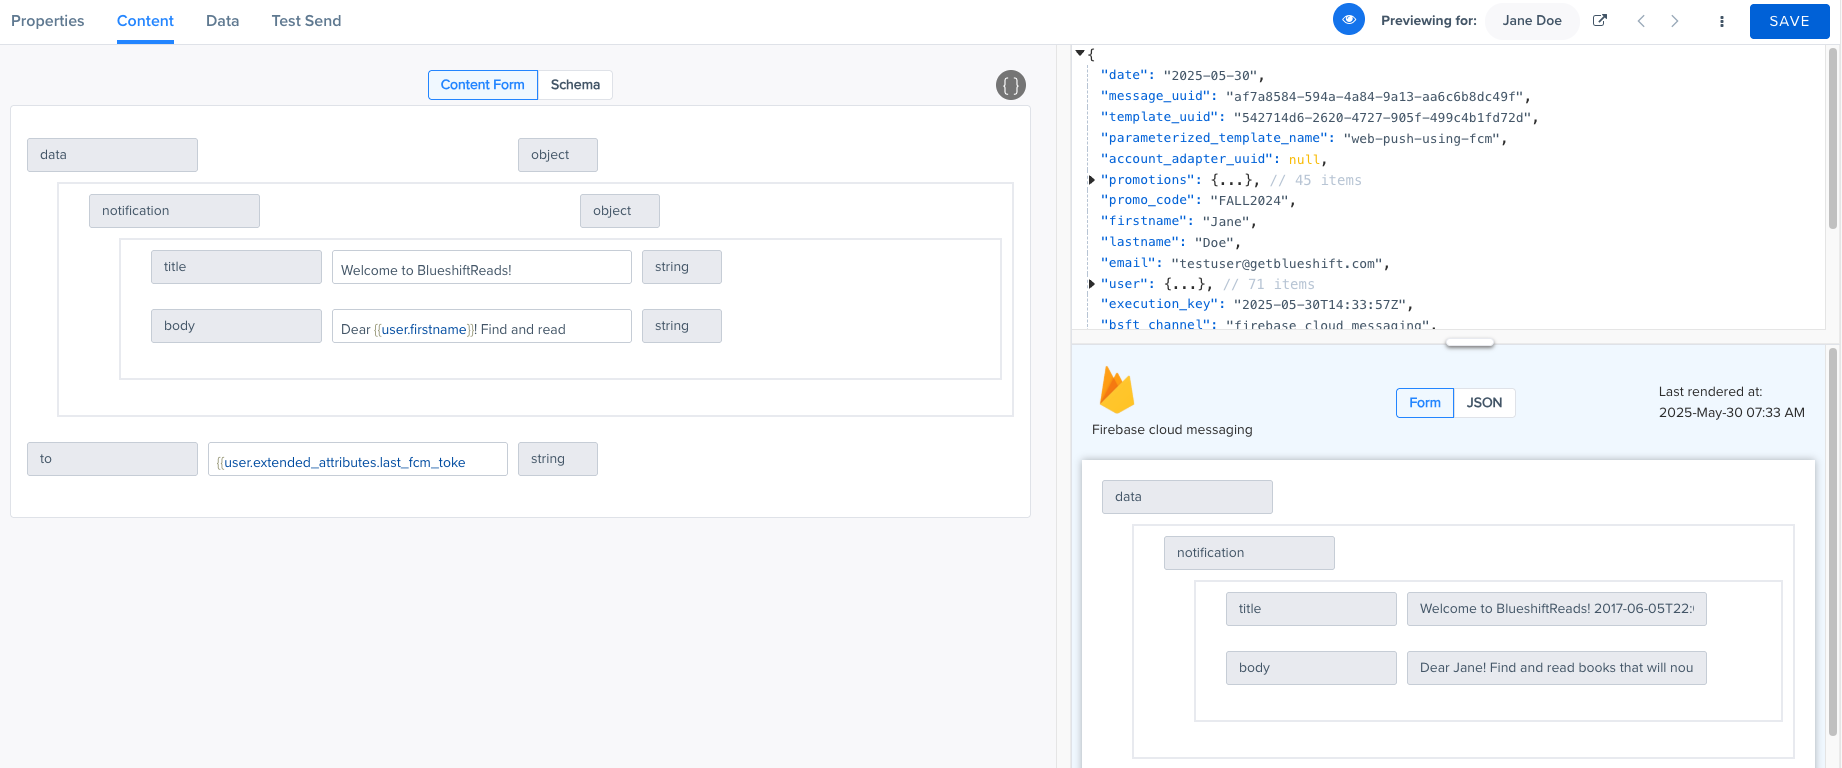The image size is (1842, 768).
Task: Click the Firebase cloud messaging logo
Action: (x=1117, y=390)
